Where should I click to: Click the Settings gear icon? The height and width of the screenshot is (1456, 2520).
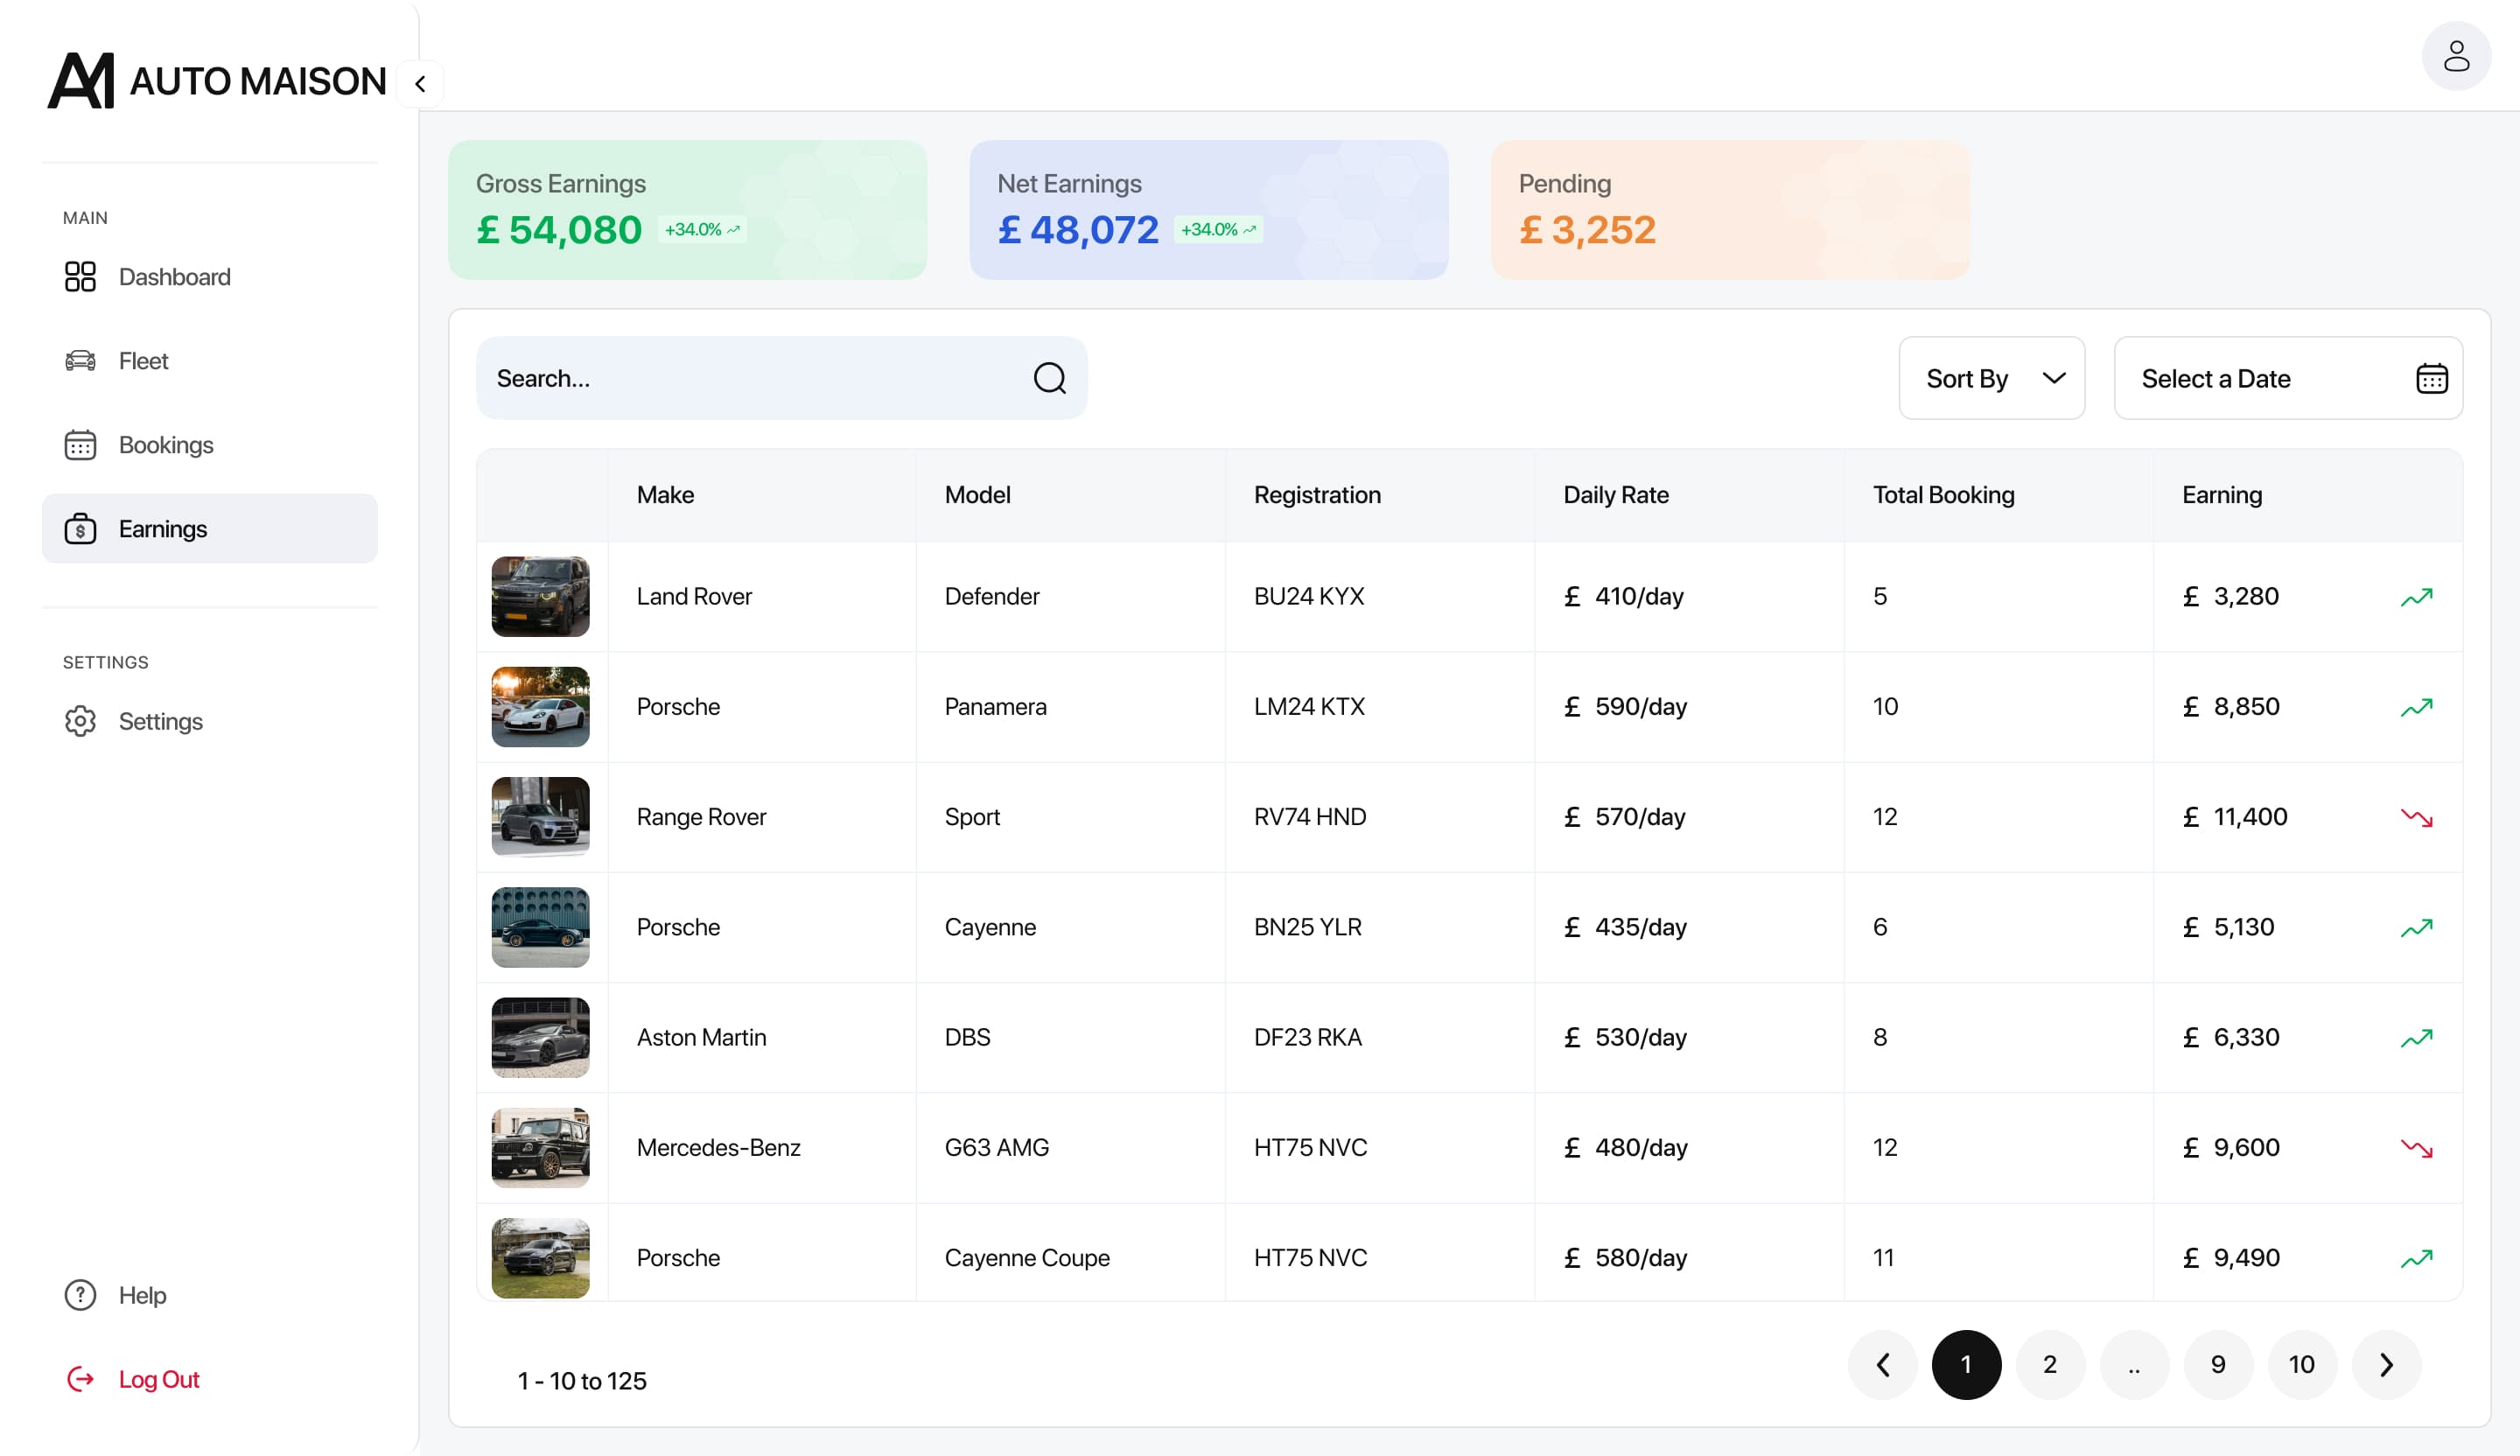coord(80,721)
